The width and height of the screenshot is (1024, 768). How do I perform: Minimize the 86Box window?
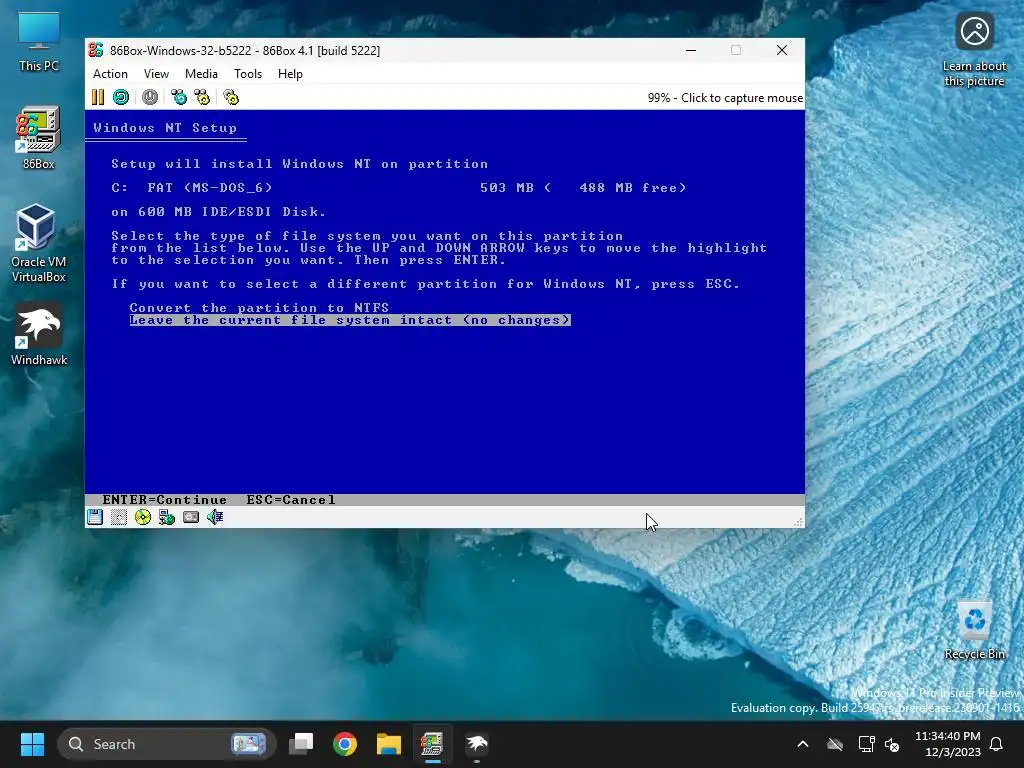coord(691,50)
